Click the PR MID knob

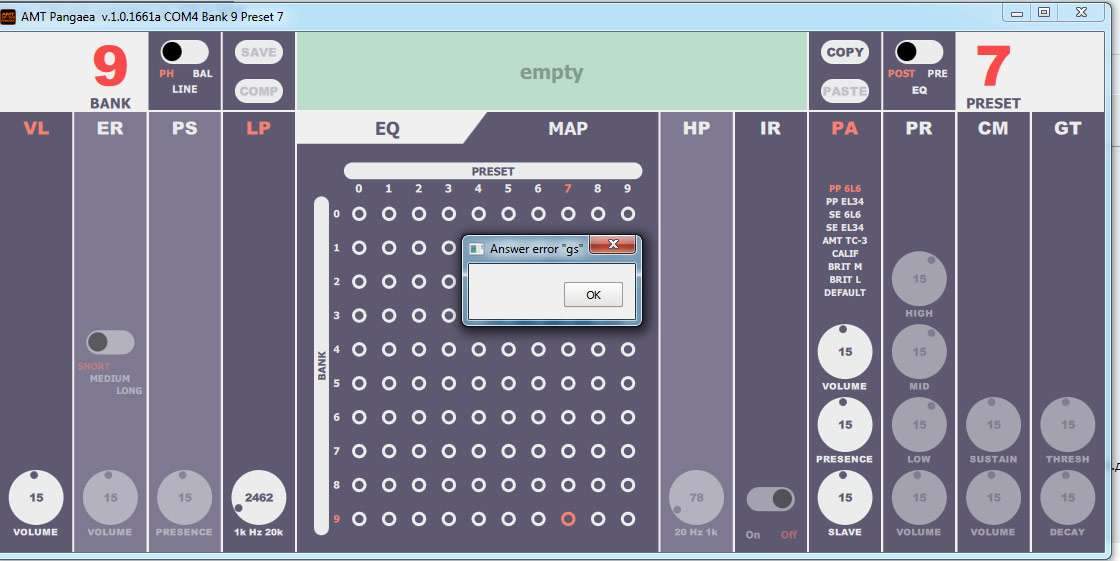[919, 352]
